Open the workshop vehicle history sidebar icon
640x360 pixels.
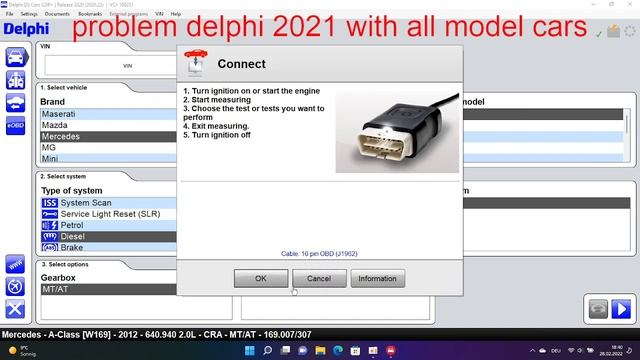16,80
